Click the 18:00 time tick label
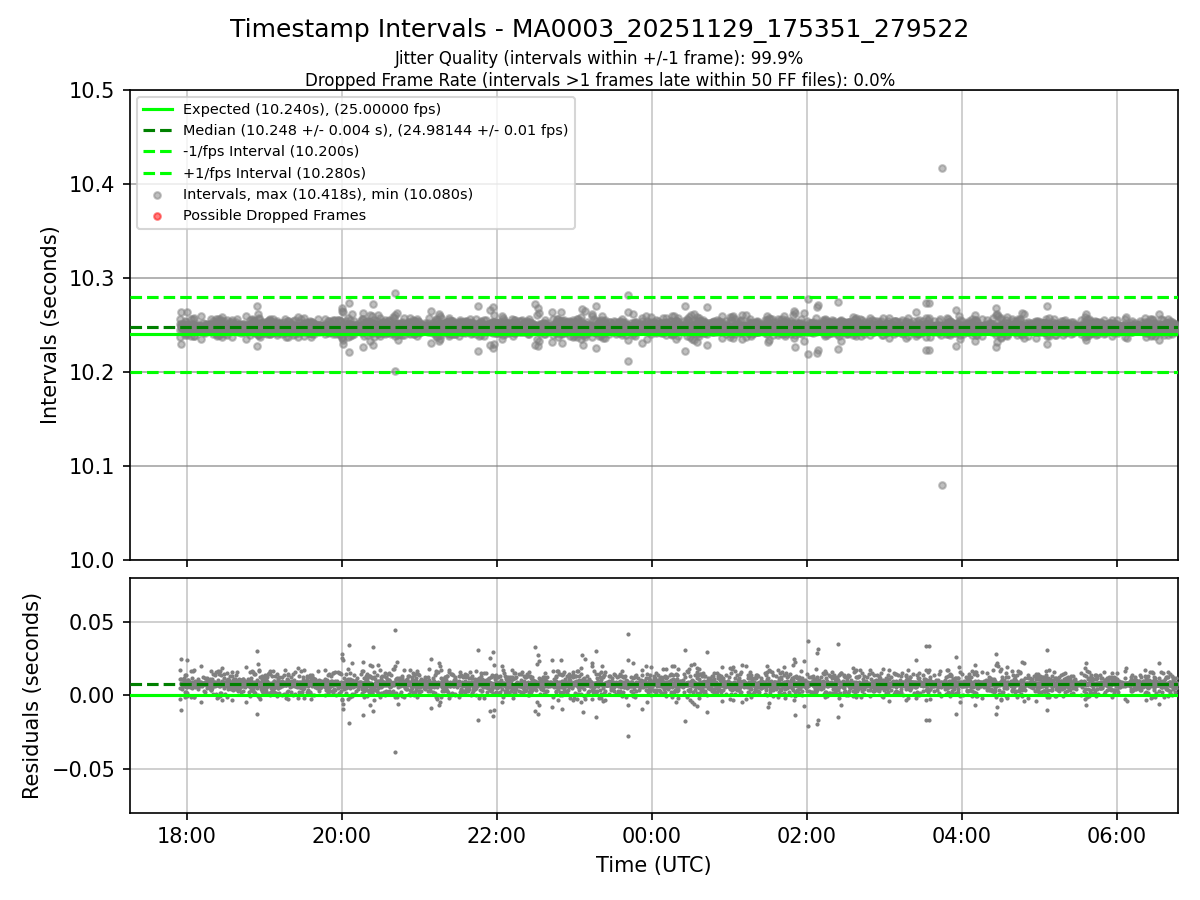The width and height of the screenshot is (1200, 900). tap(187, 834)
